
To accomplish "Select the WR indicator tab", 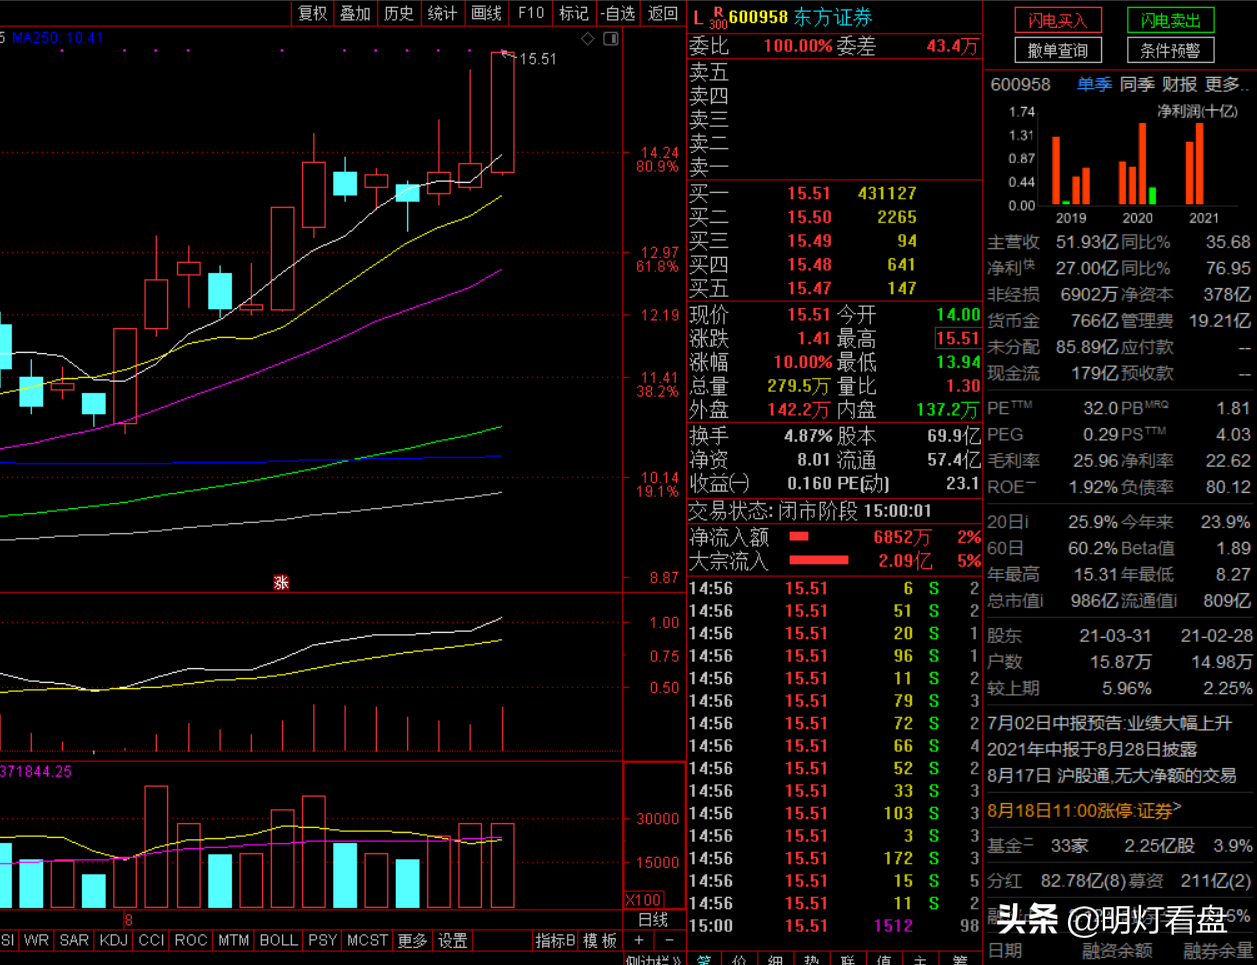I will (36, 941).
